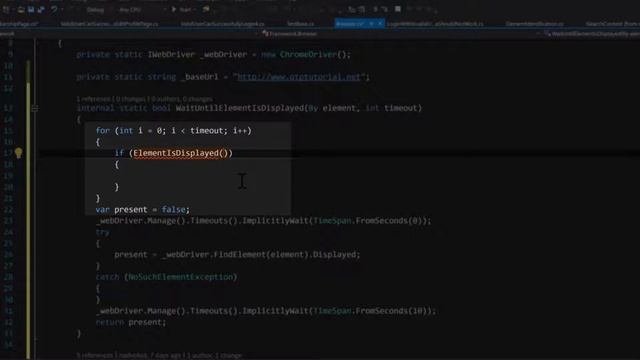640x360 pixels.
Task: Click the Open File folder icon
Action: click(20, 9)
